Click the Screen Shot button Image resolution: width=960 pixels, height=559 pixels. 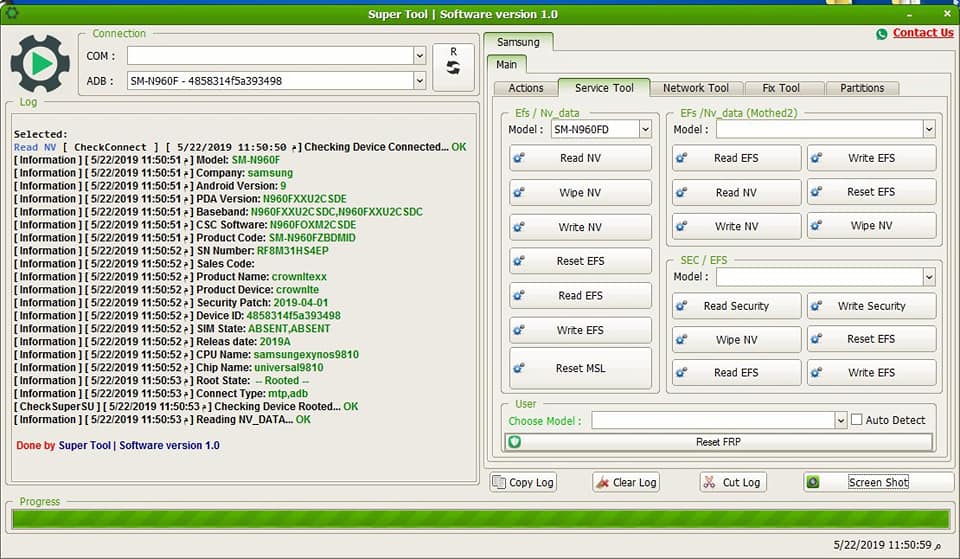(878, 482)
